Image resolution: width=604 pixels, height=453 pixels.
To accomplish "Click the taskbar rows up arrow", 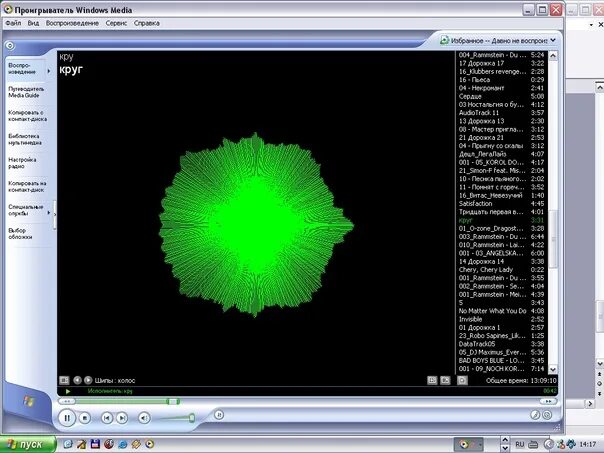I will click(505, 440).
